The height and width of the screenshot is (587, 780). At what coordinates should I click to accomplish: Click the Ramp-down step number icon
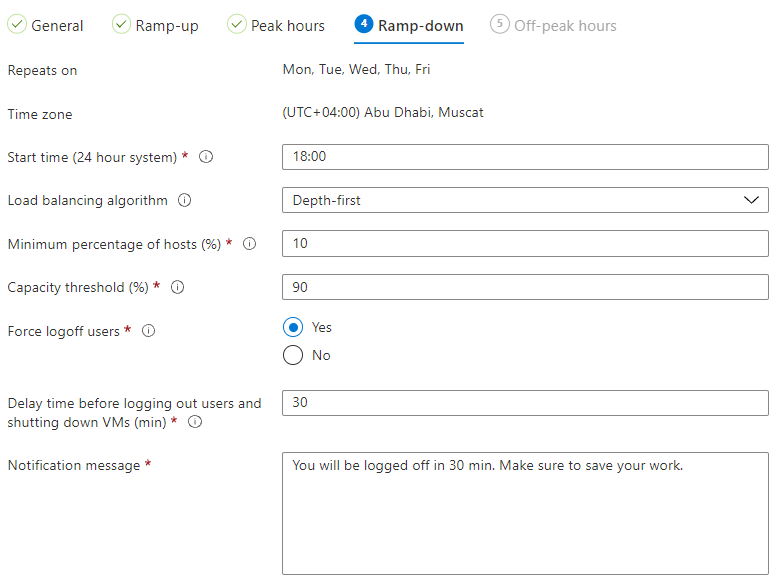(x=364, y=25)
